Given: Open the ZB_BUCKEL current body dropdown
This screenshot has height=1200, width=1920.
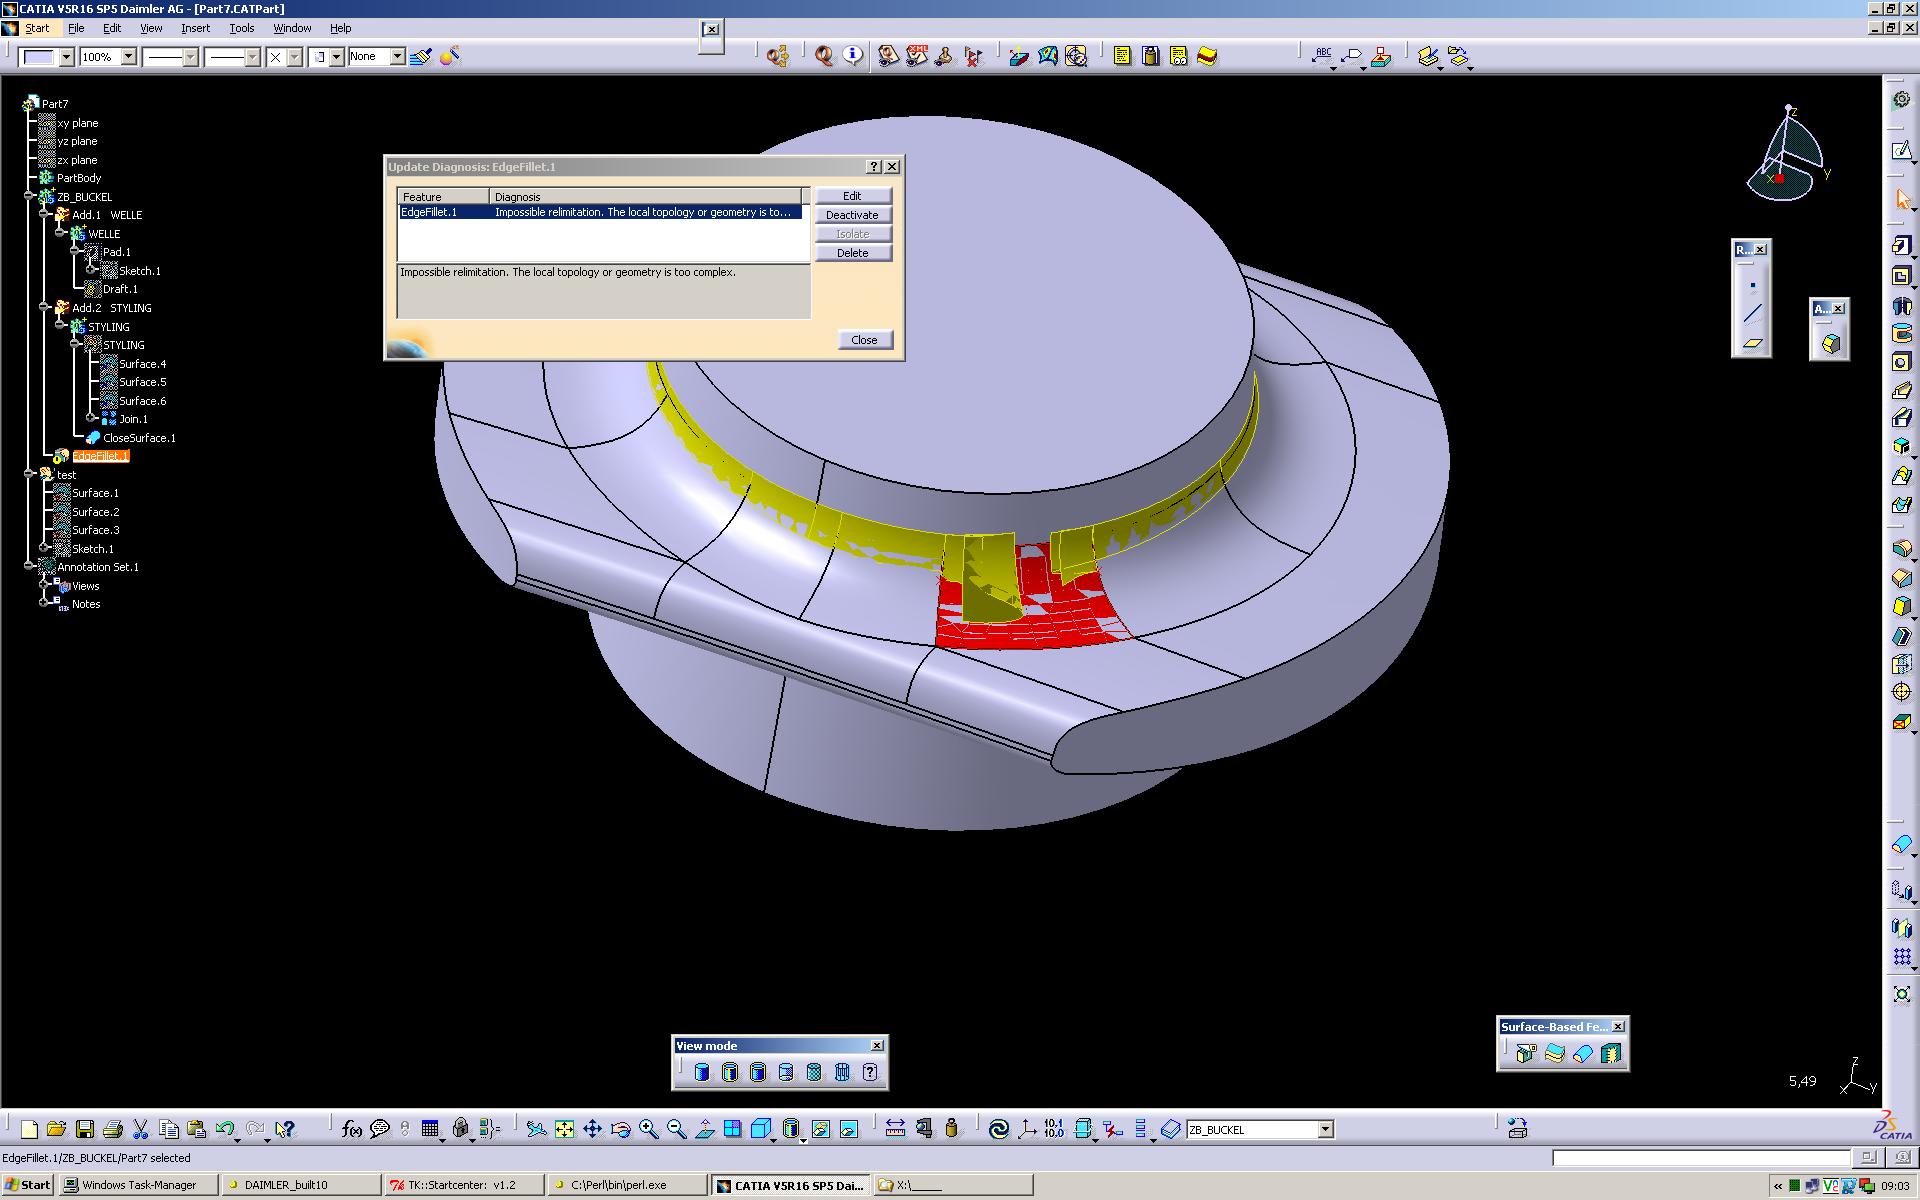Looking at the screenshot, I should [x=1325, y=1129].
